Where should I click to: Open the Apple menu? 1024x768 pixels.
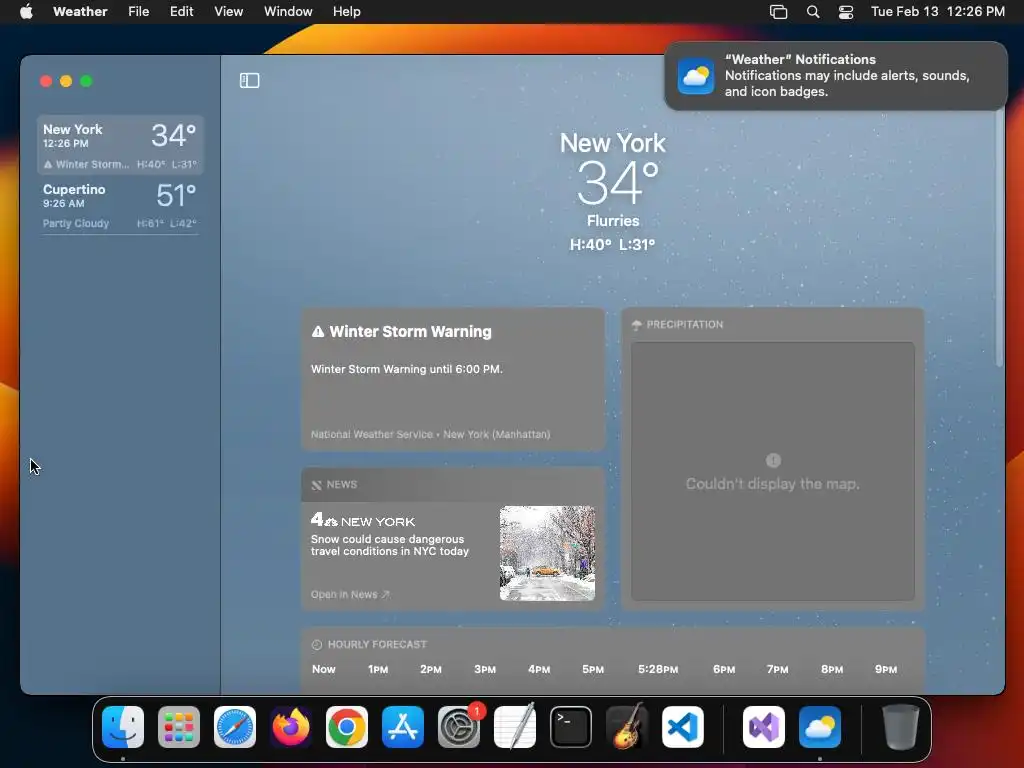point(26,12)
